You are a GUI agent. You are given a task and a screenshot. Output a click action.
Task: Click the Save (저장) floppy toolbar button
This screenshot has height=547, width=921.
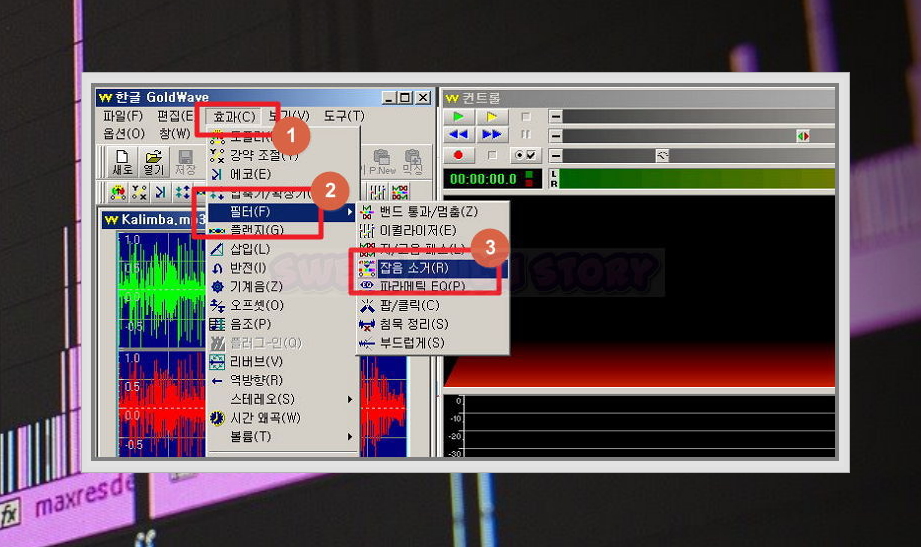pos(185,162)
